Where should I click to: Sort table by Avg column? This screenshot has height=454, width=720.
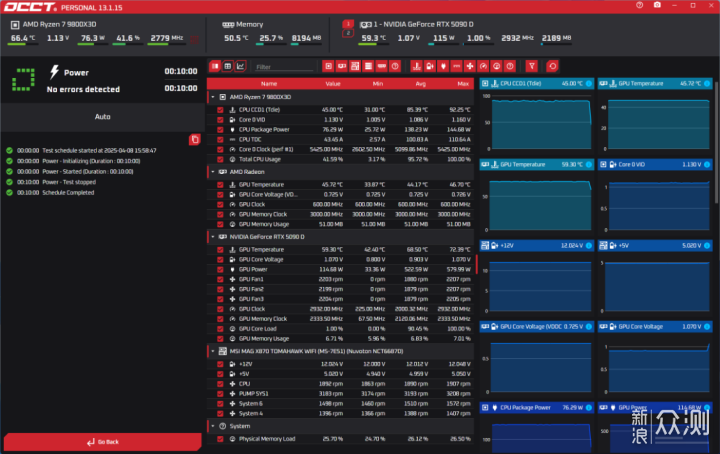(x=421, y=84)
